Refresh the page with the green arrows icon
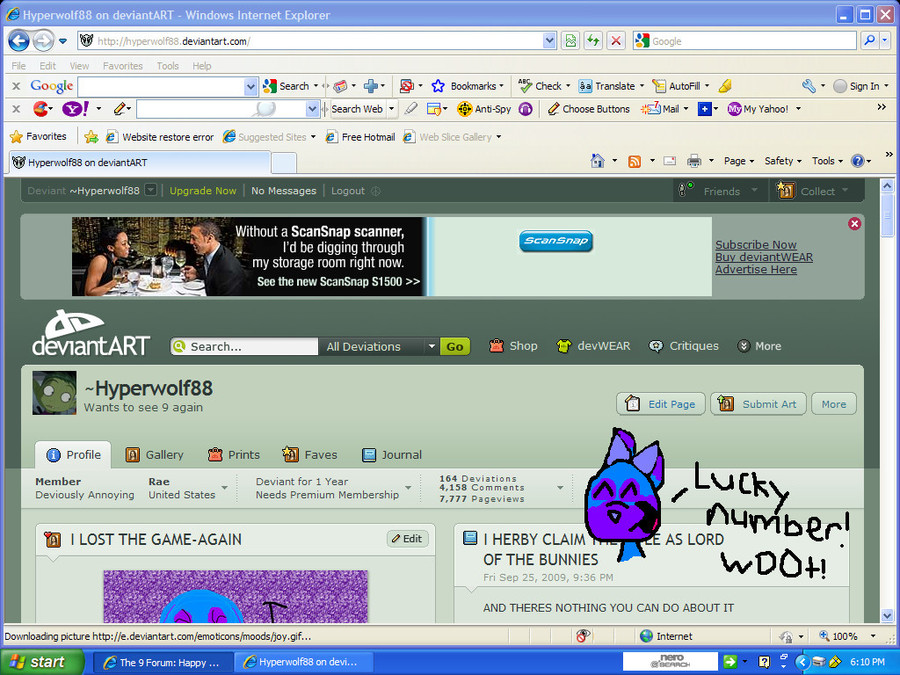The width and height of the screenshot is (900, 675). 593,41
